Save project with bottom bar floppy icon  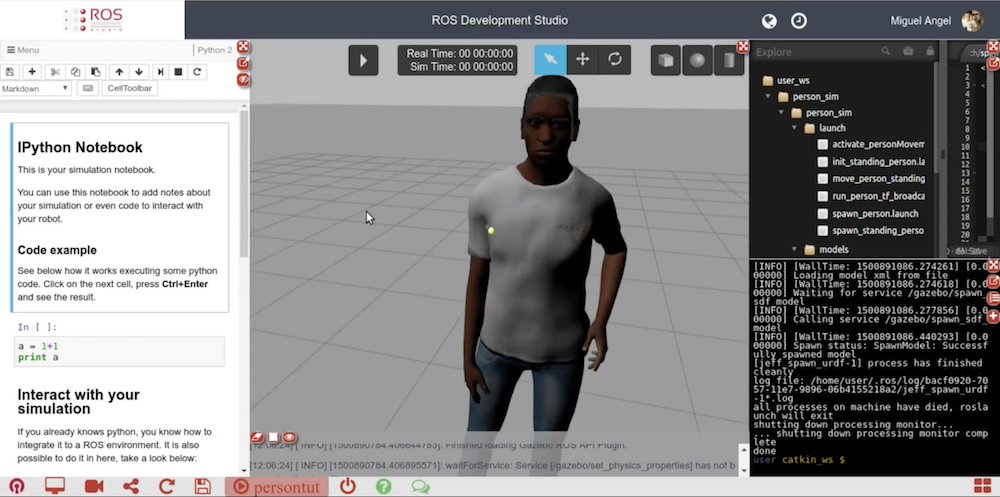[x=203, y=486]
